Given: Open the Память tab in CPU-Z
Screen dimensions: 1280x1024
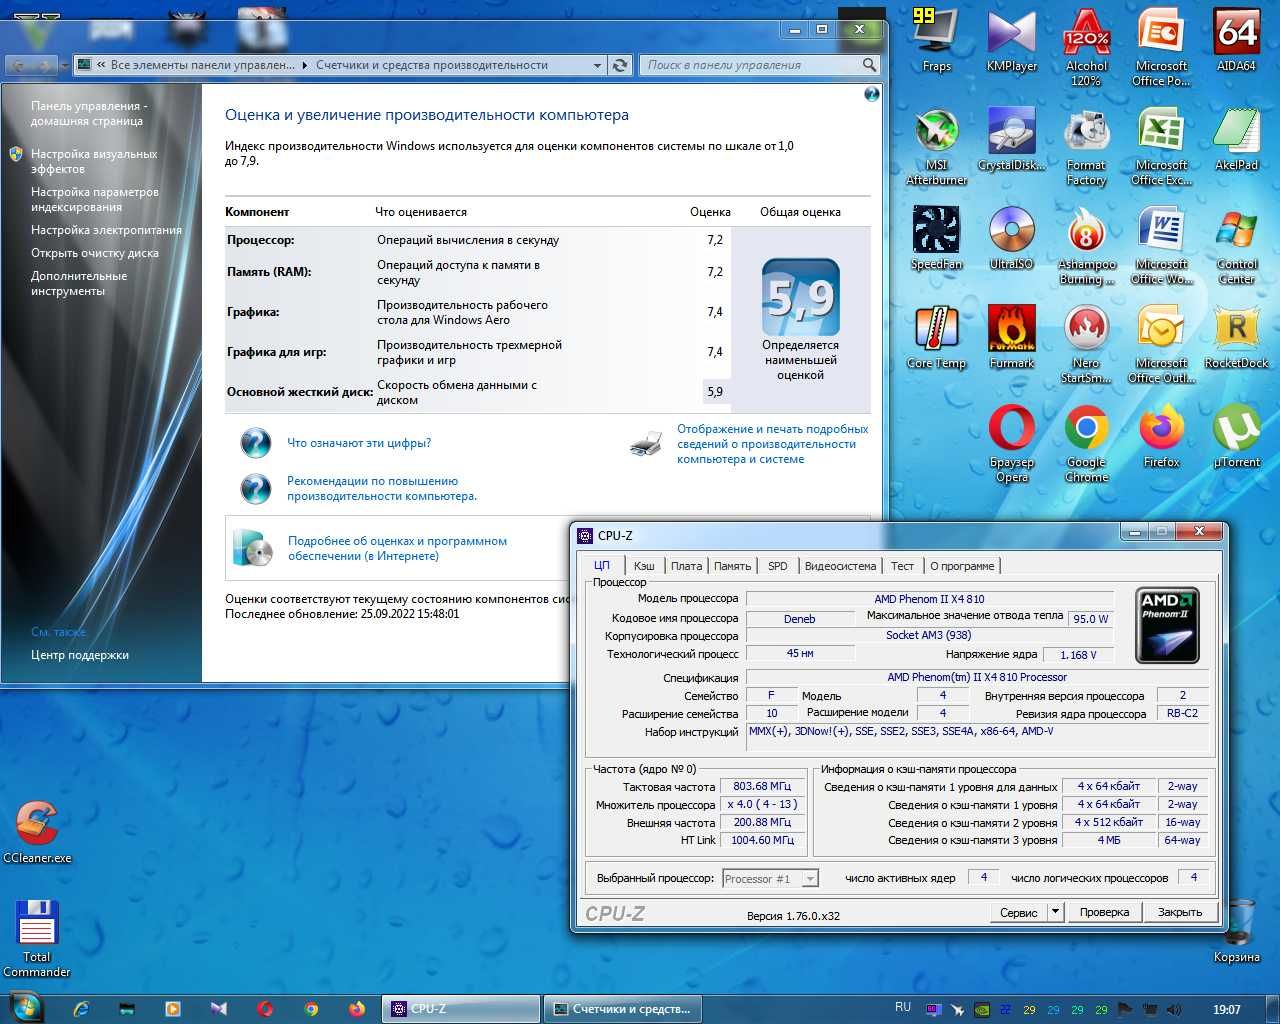Looking at the screenshot, I should coord(732,566).
